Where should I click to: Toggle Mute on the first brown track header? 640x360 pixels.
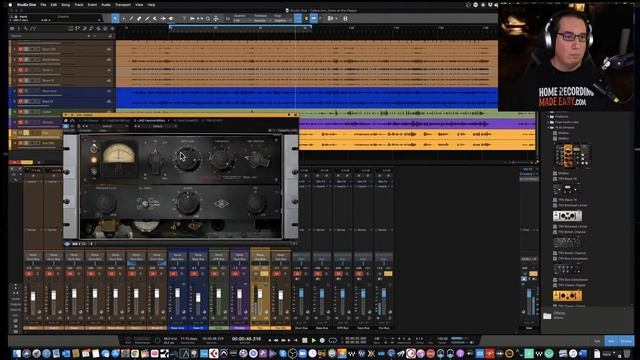click(20, 49)
